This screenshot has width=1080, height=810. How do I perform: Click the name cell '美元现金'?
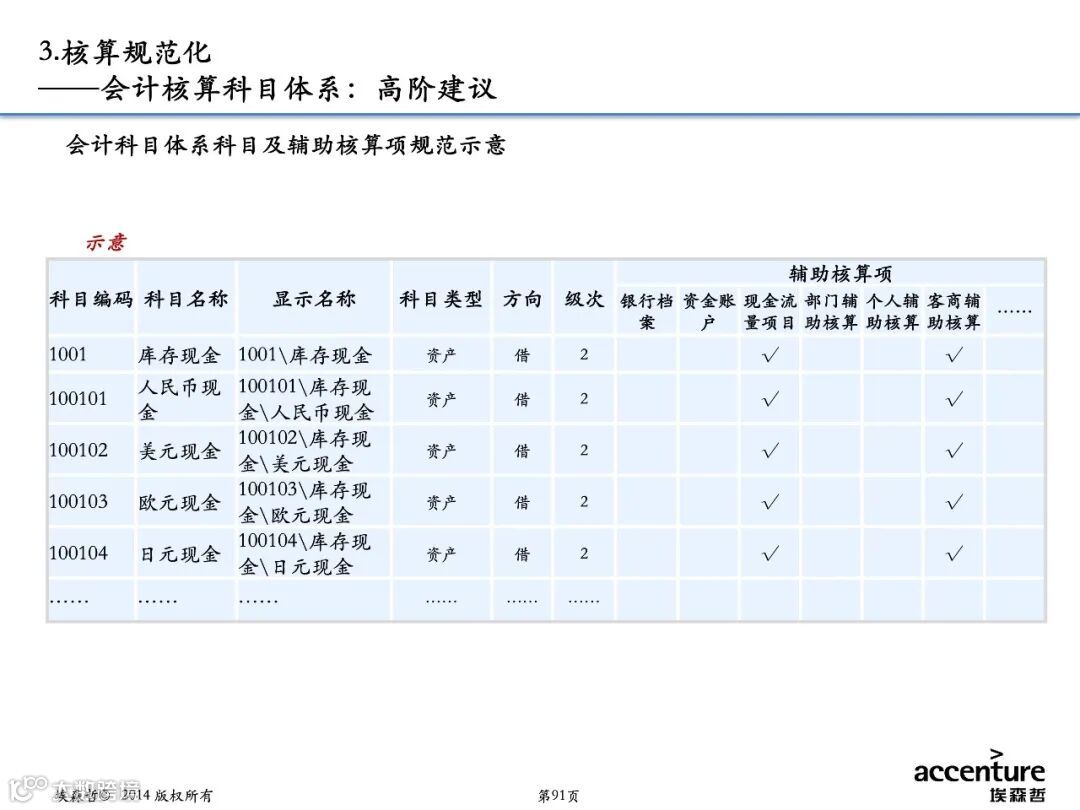point(179,451)
